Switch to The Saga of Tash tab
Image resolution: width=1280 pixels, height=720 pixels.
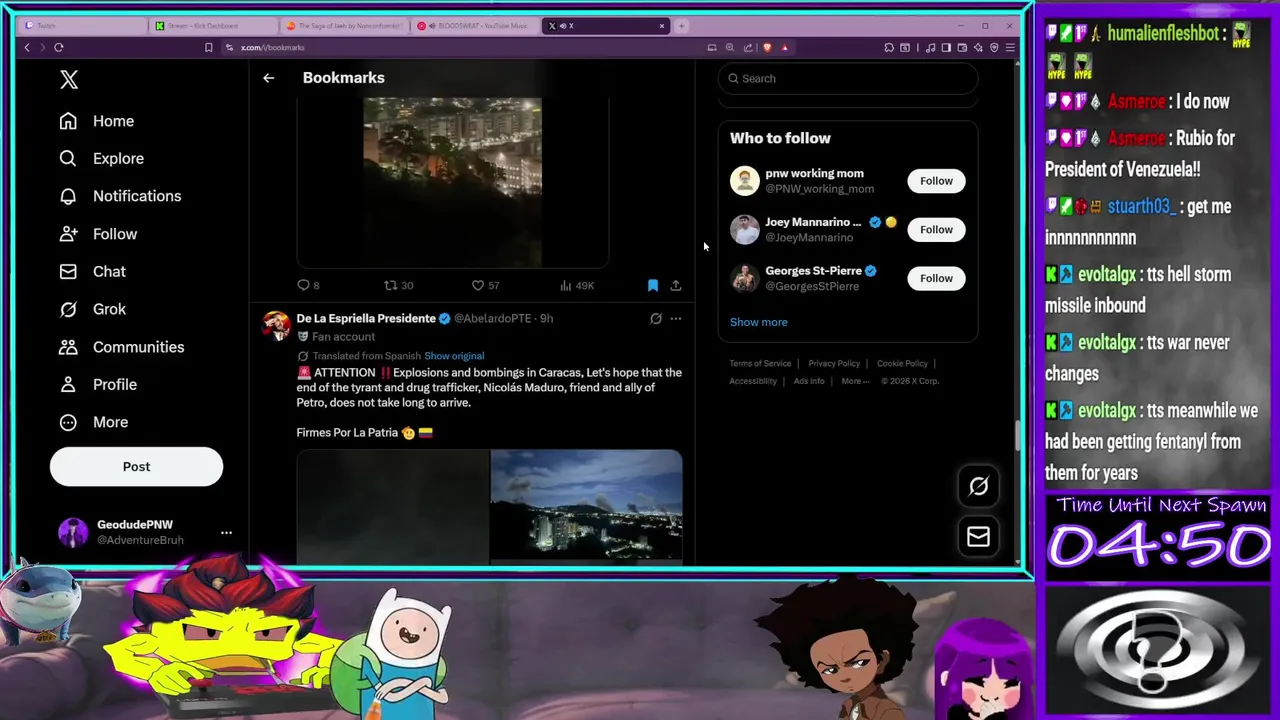[x=344, y=26]
